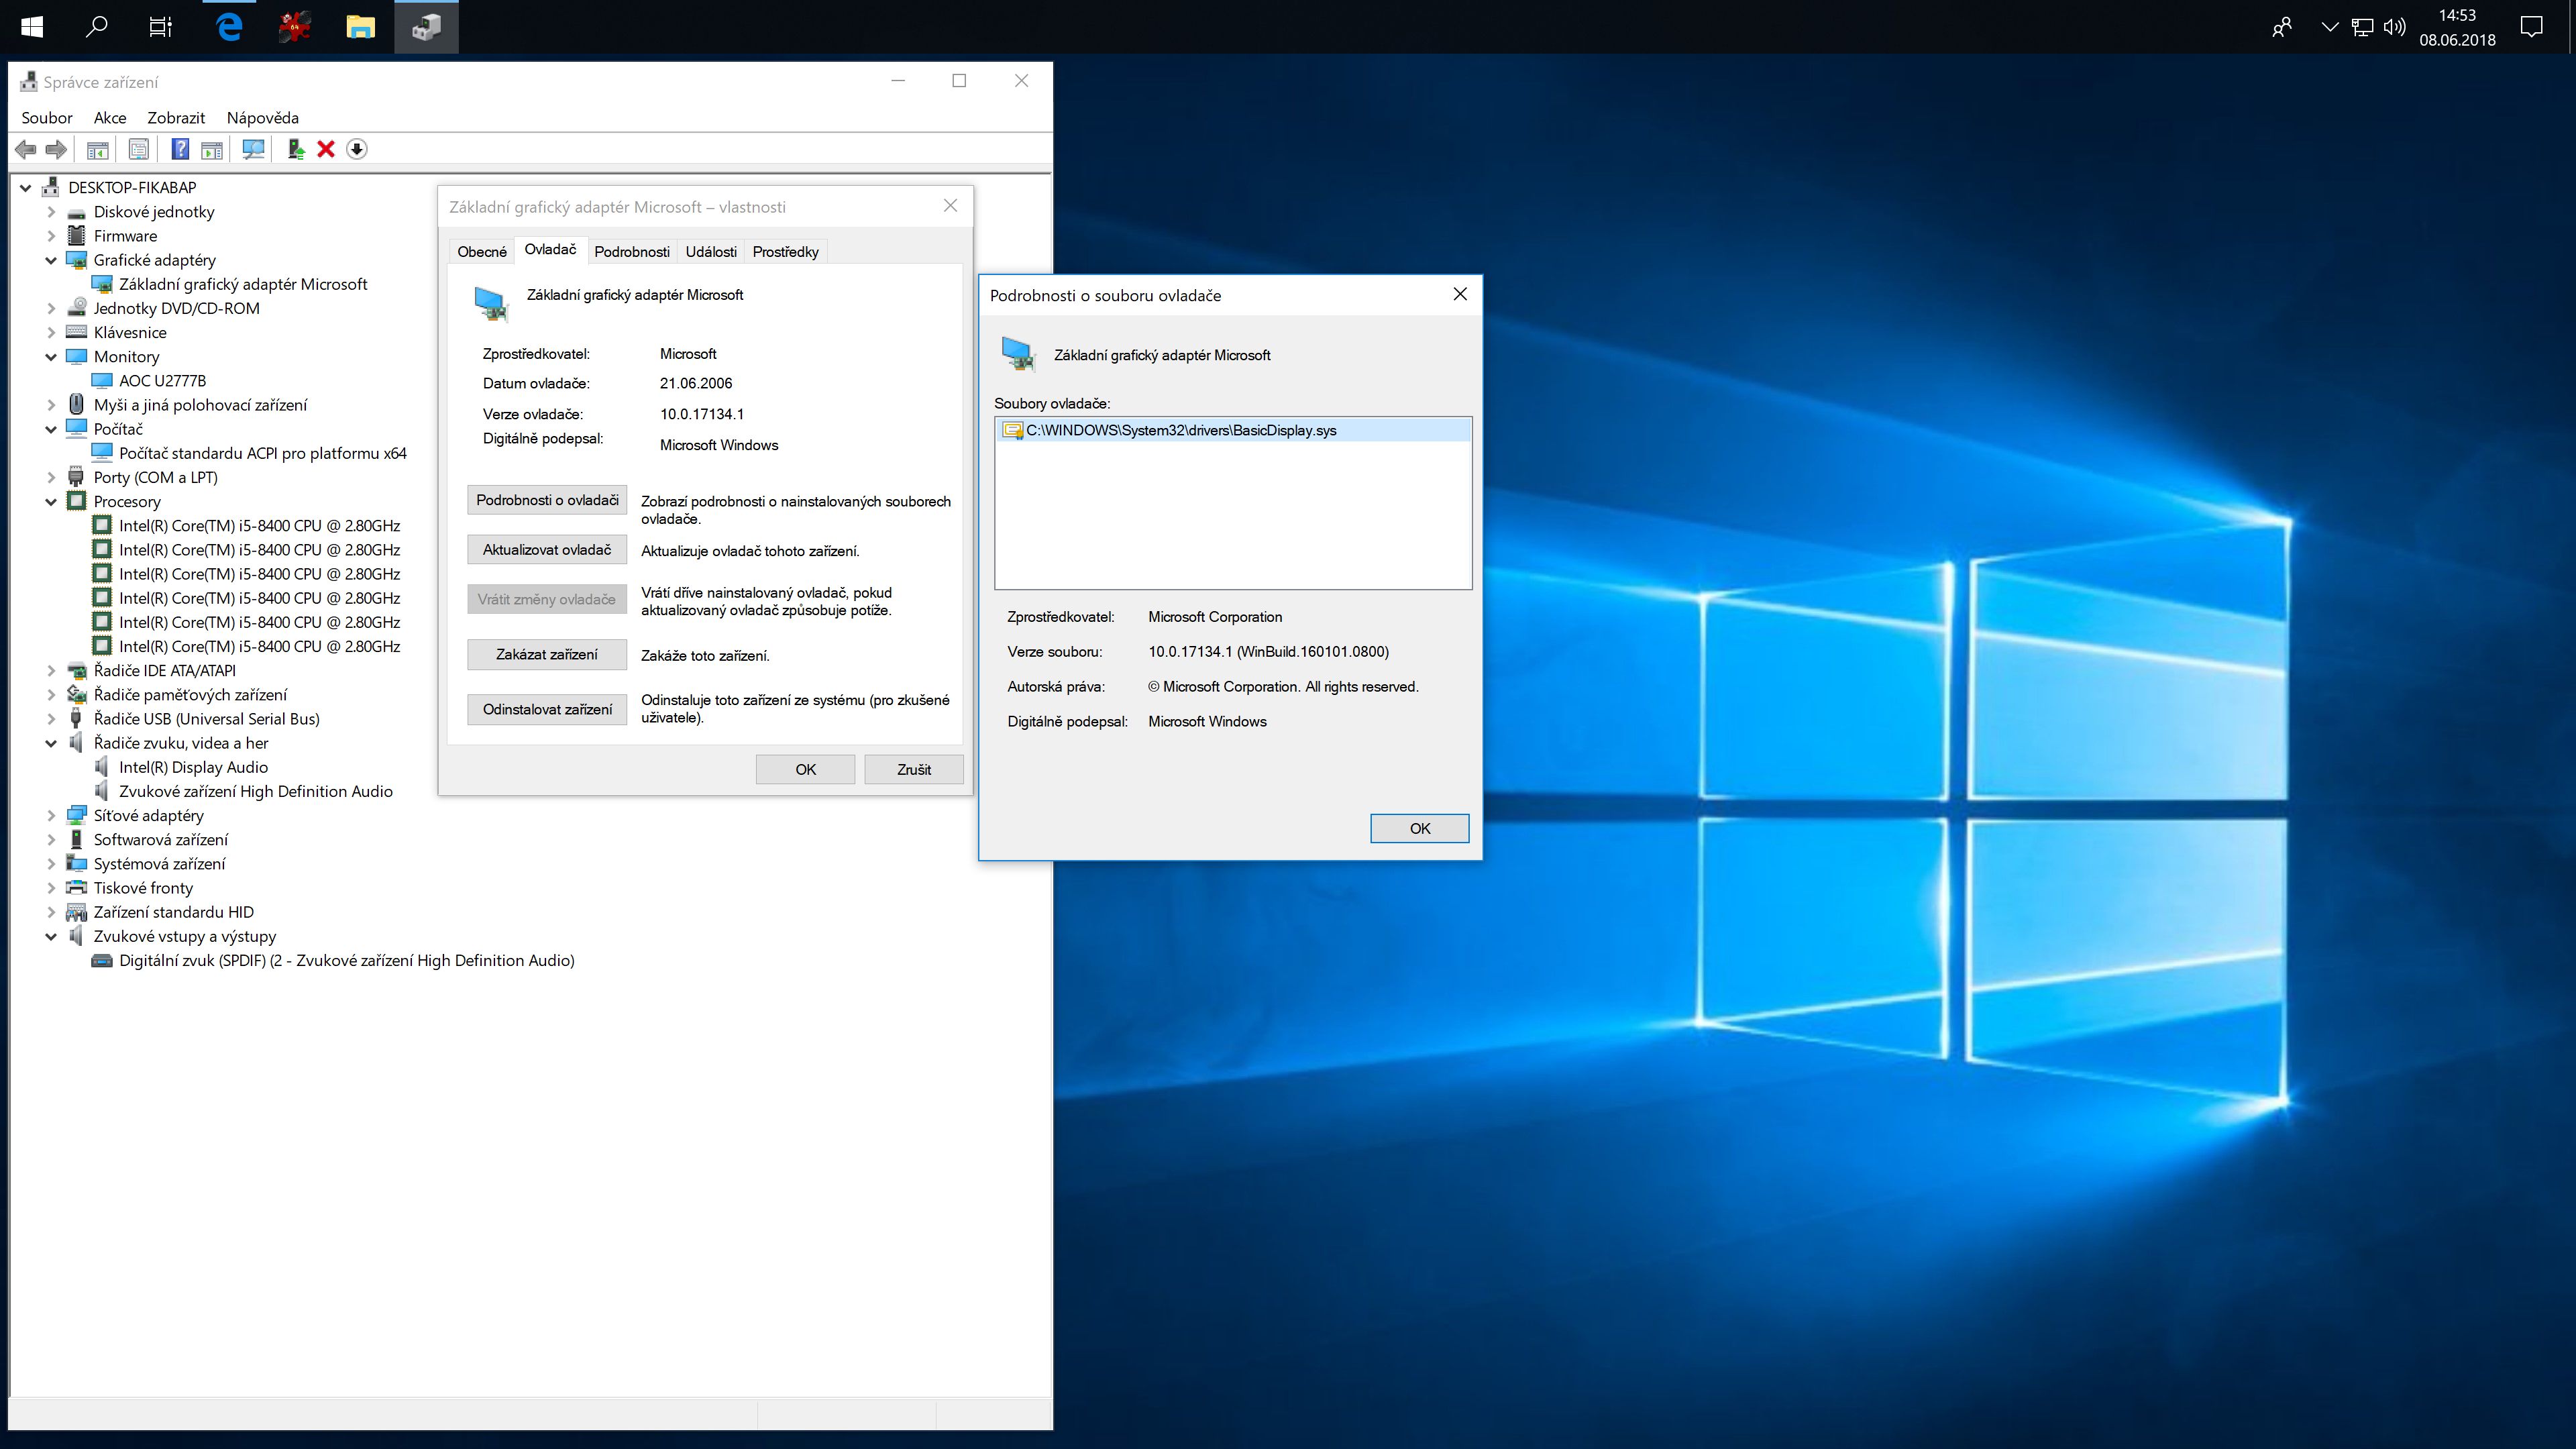Expand the Diskové jednotky node
This screenshot has height=1449, width=2576.
(51, 212)
